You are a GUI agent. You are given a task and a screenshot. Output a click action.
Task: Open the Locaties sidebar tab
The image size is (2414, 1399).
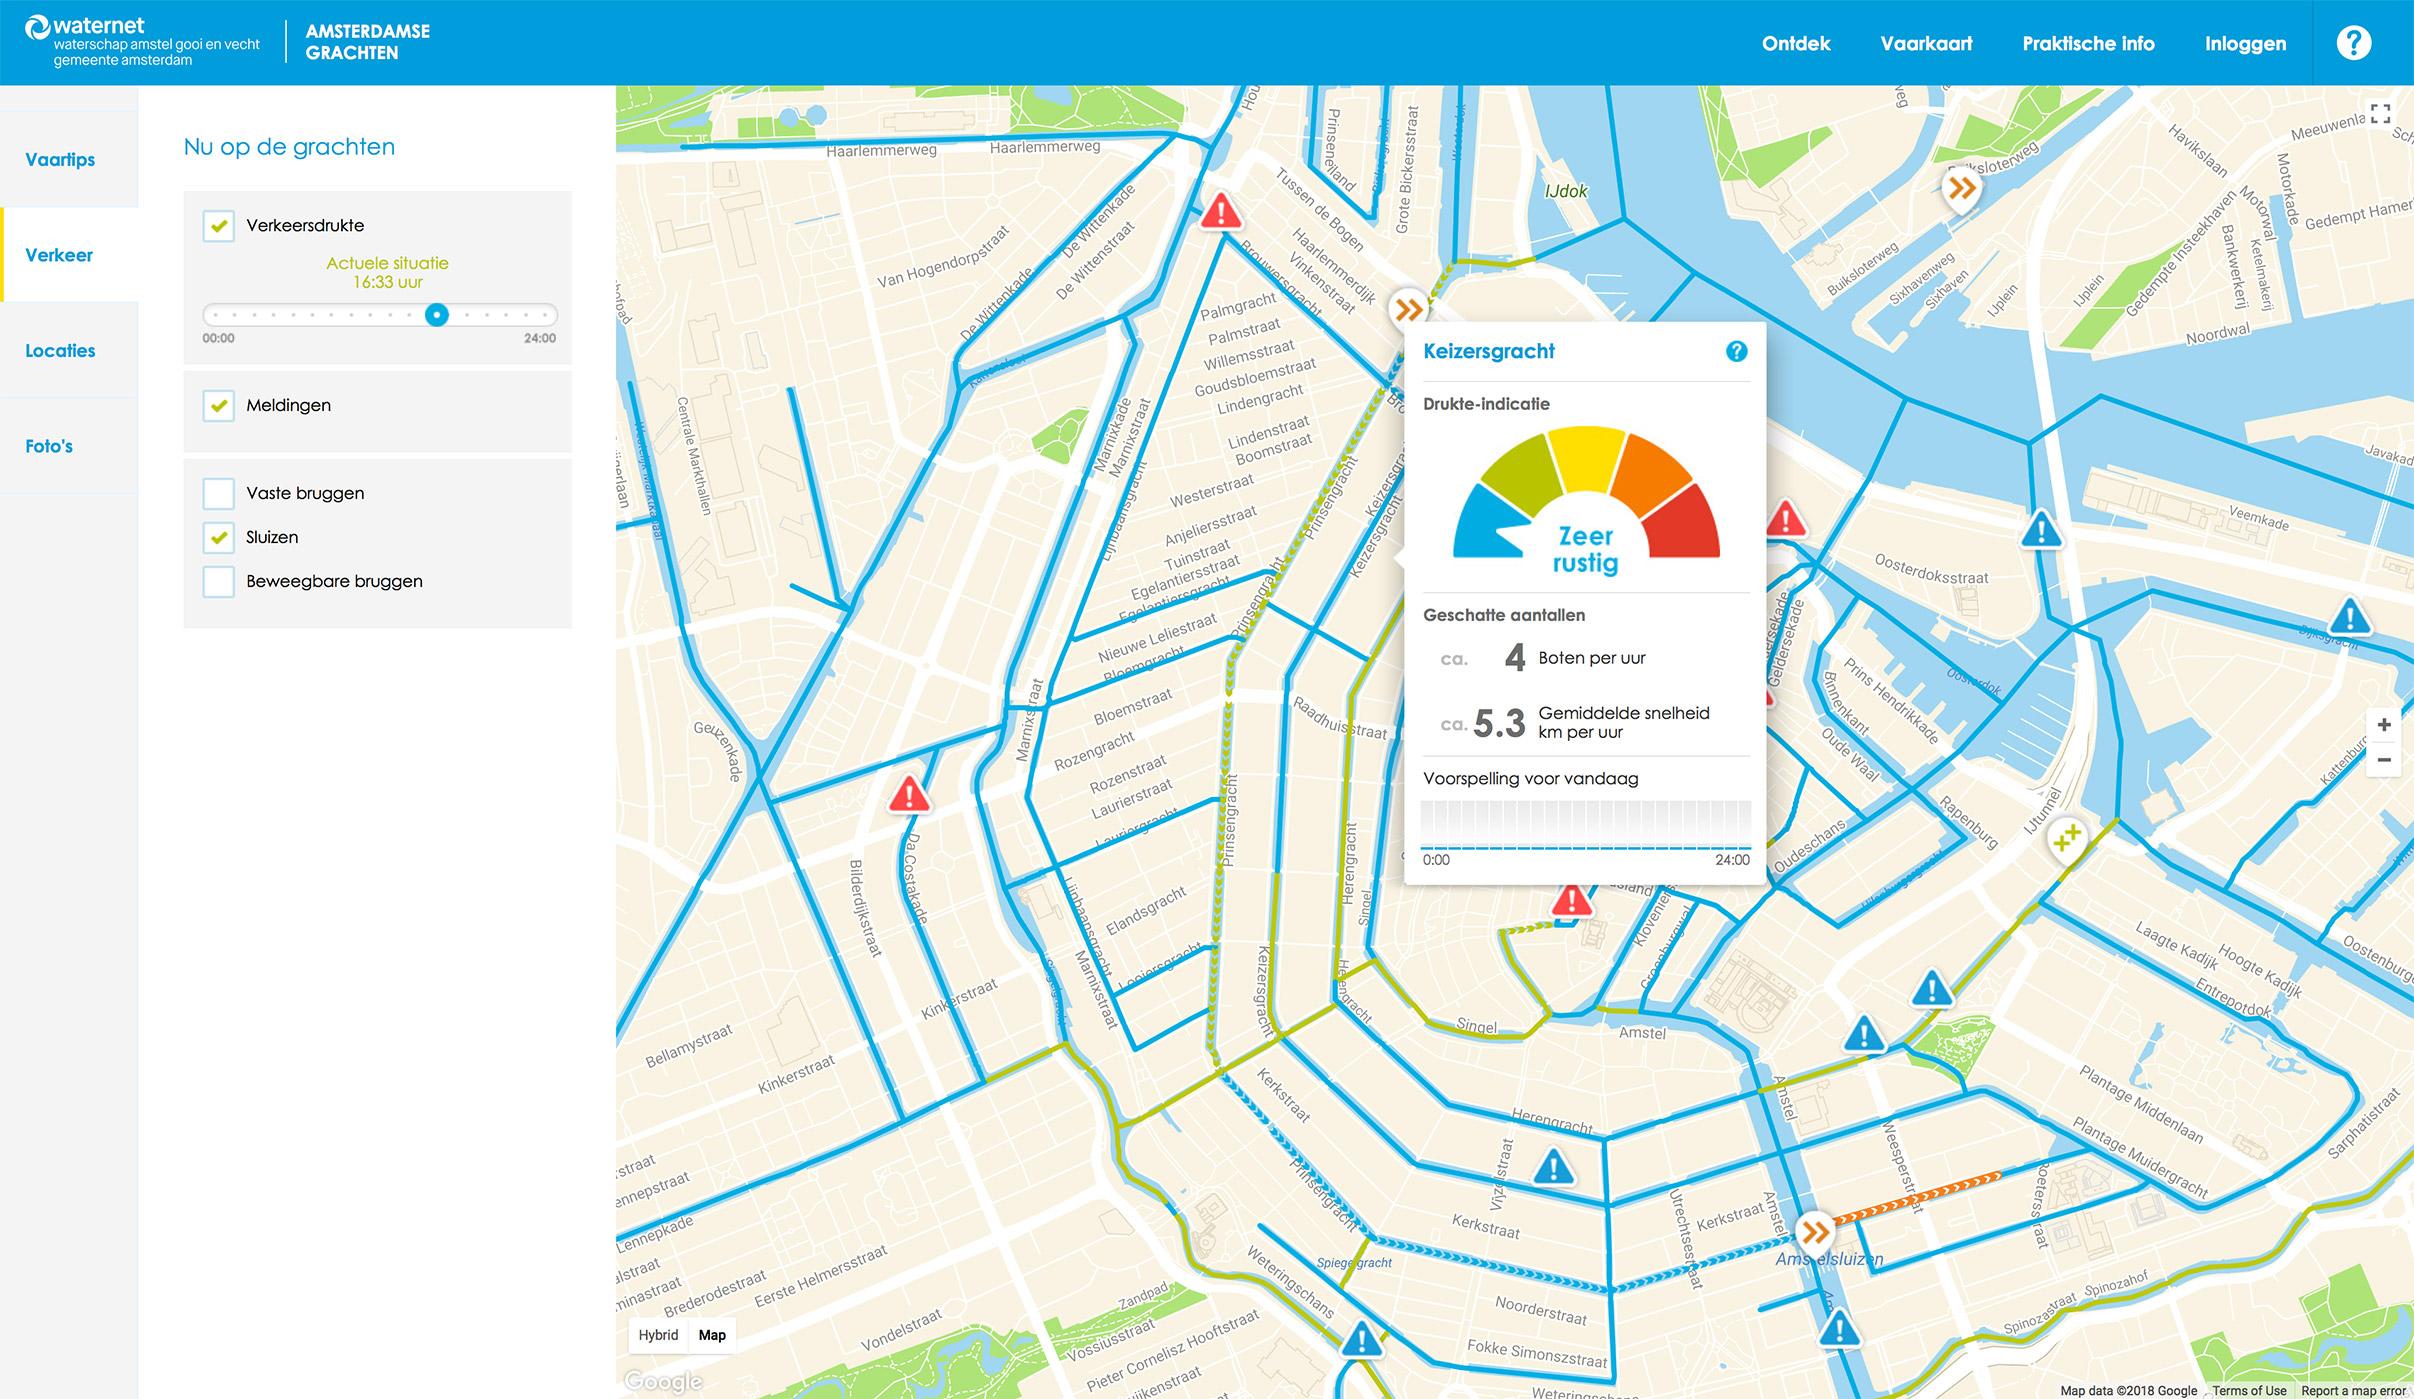[x=60, y=351]
